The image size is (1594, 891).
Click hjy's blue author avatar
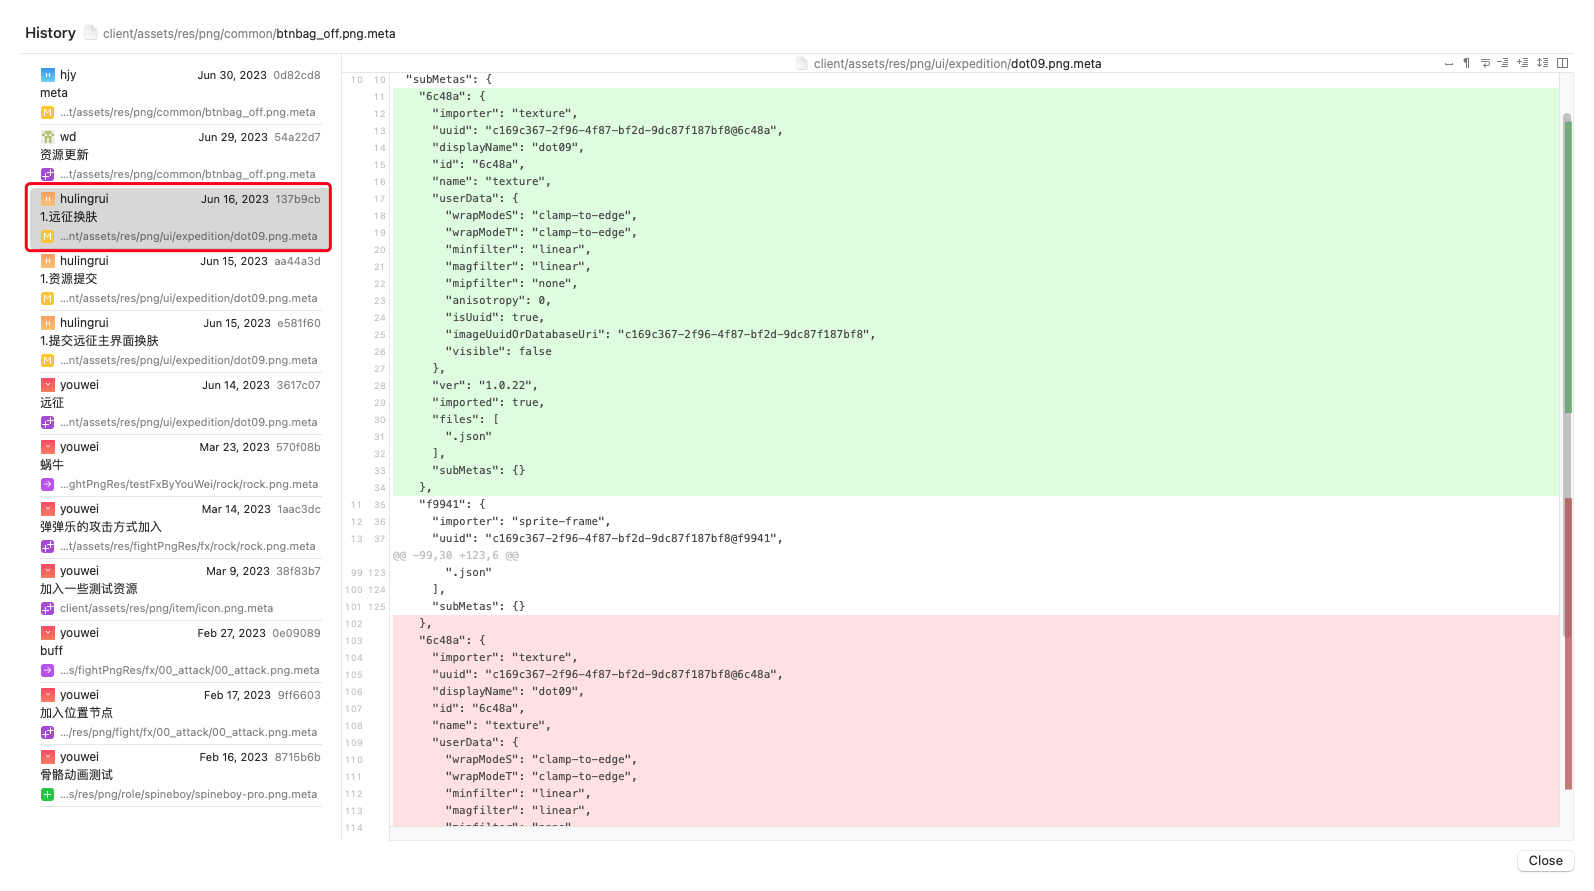click(x=47, y=75)
